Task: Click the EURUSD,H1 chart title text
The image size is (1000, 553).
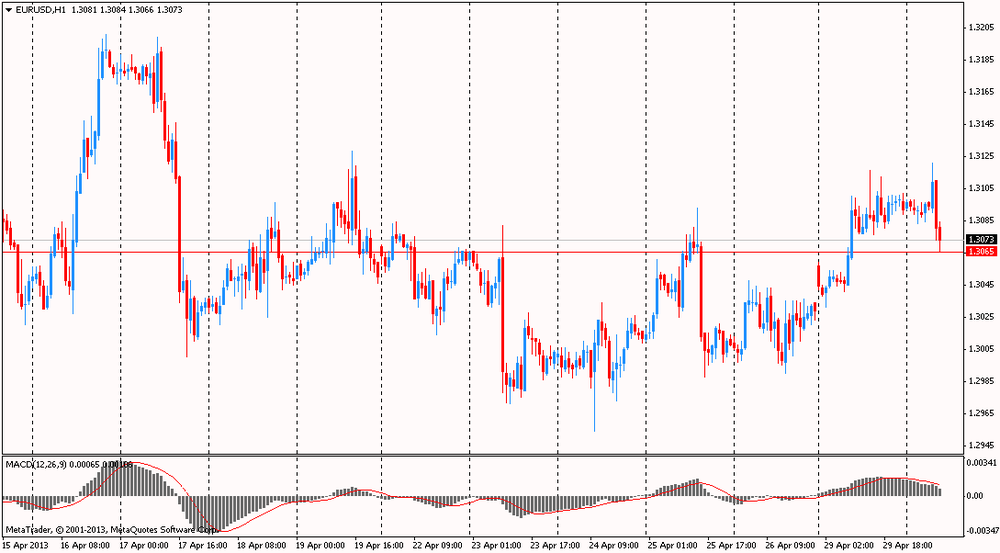Action: (x=40, y=10)
